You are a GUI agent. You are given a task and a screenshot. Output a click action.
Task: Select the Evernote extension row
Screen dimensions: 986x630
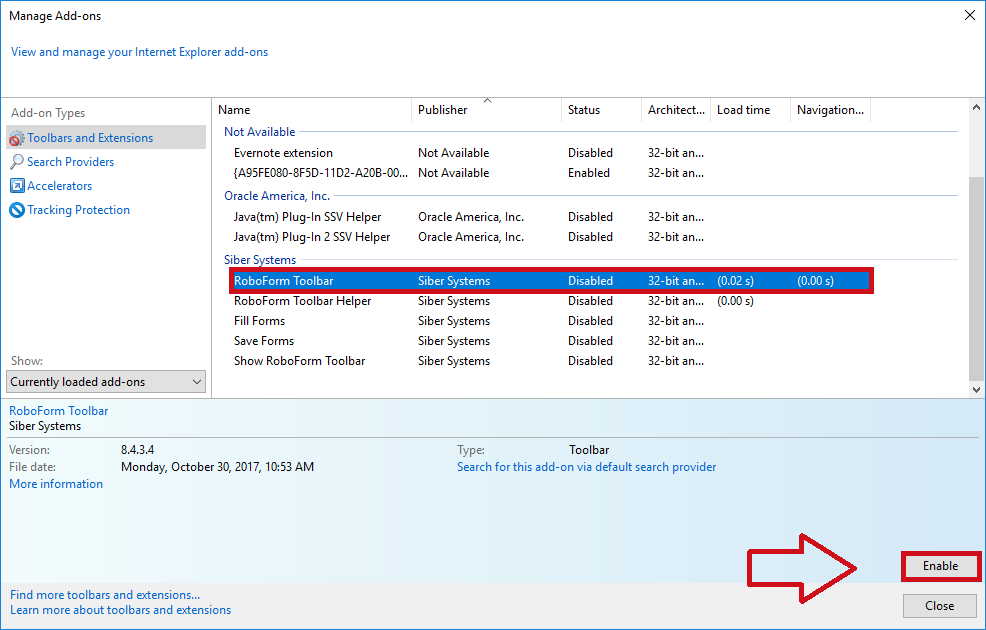pos(551,153)
